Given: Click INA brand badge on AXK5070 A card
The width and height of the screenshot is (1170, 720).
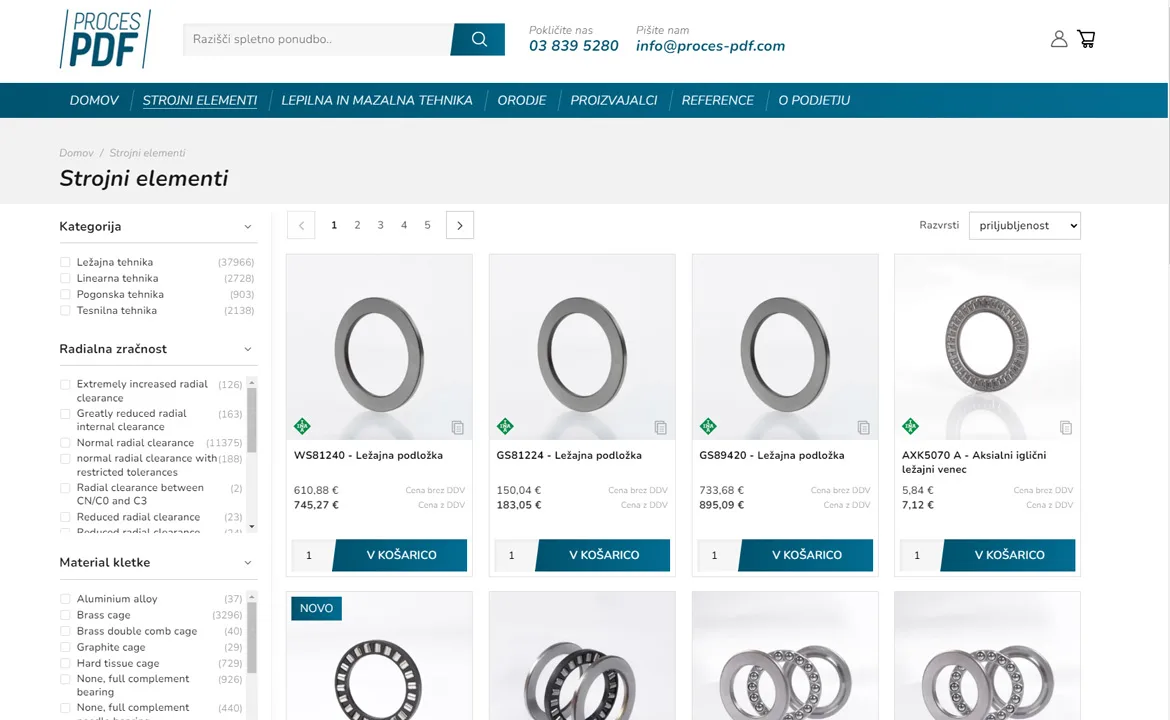Looking at the screenshot, I should [910, 426].
